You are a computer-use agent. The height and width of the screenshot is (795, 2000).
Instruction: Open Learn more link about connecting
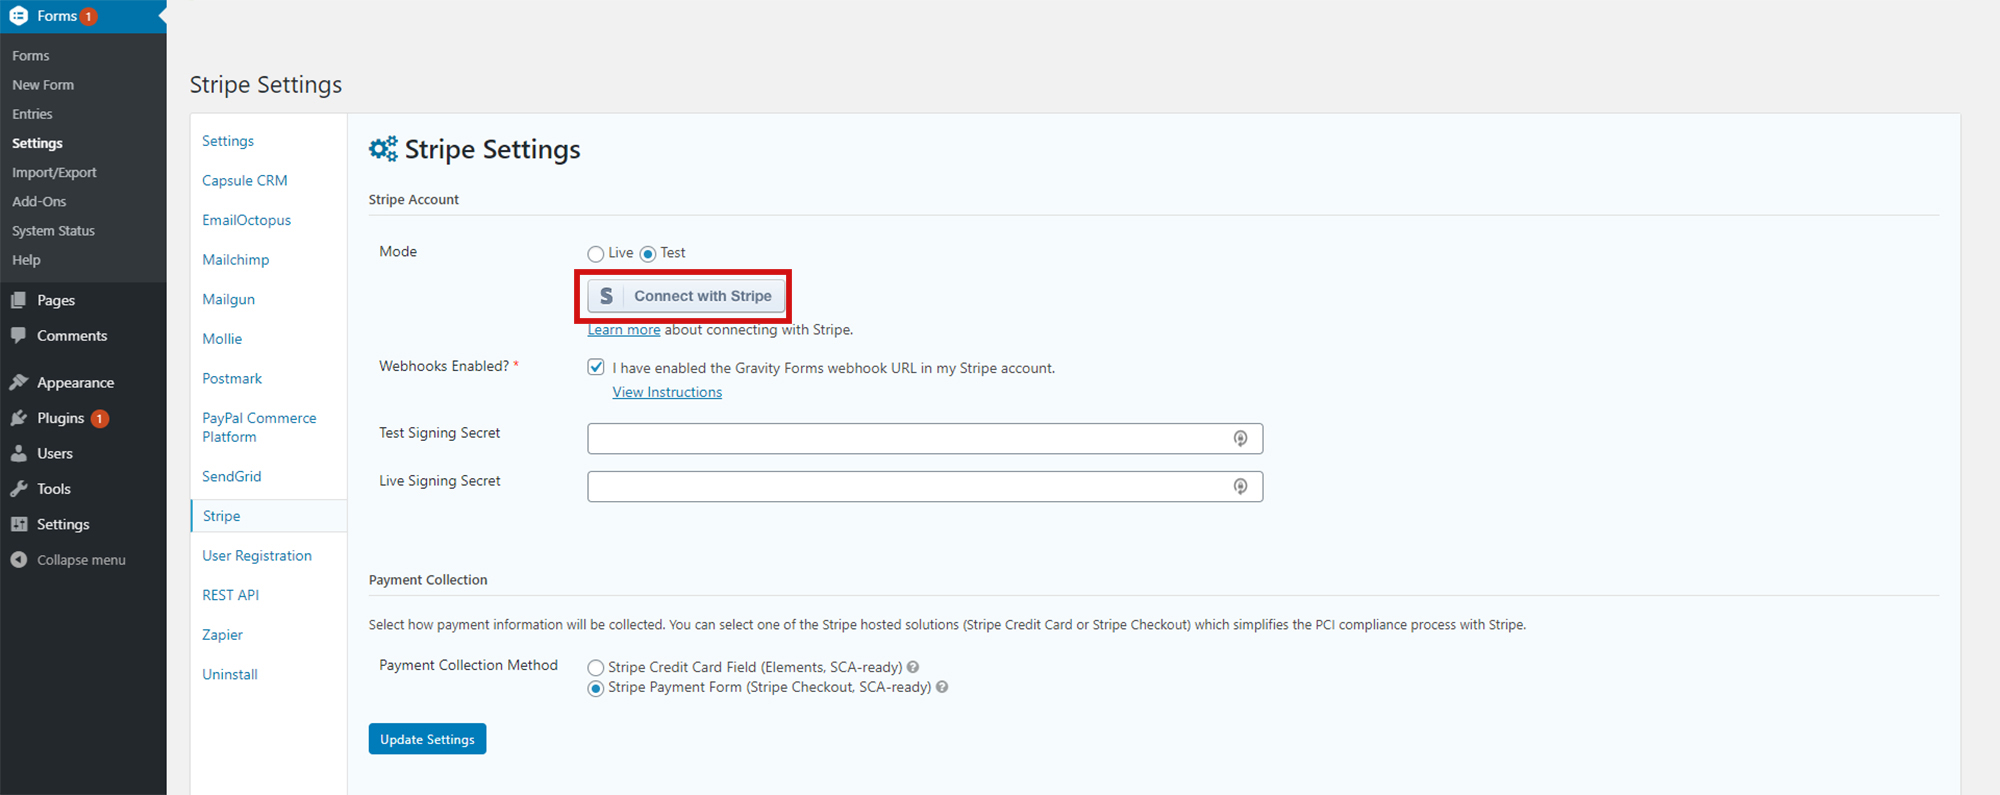pyautogui.click(x=624, y=330)
